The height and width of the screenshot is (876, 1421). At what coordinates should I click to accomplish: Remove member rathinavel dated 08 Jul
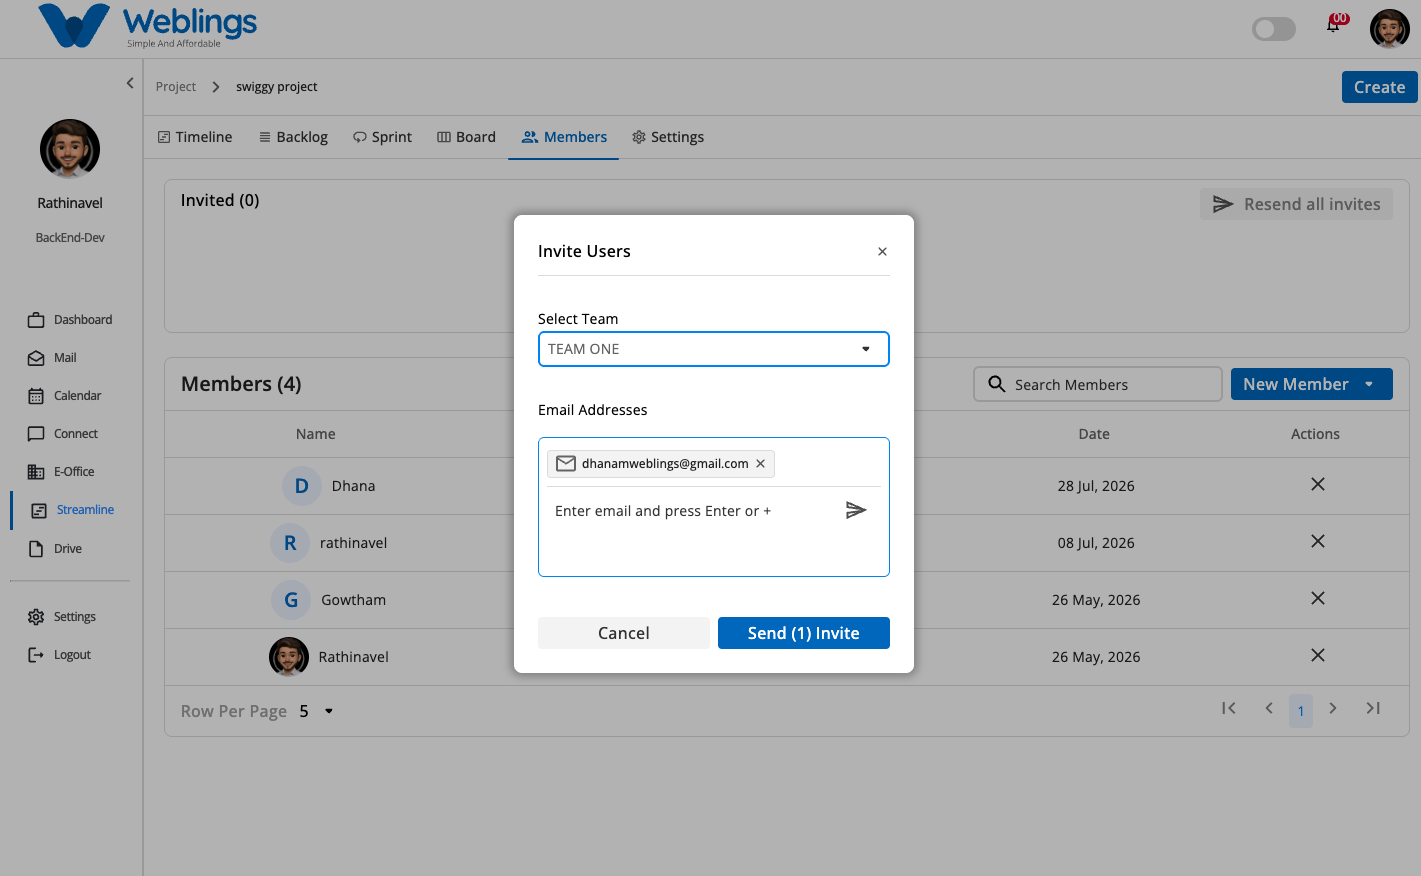coord(1318,541)
